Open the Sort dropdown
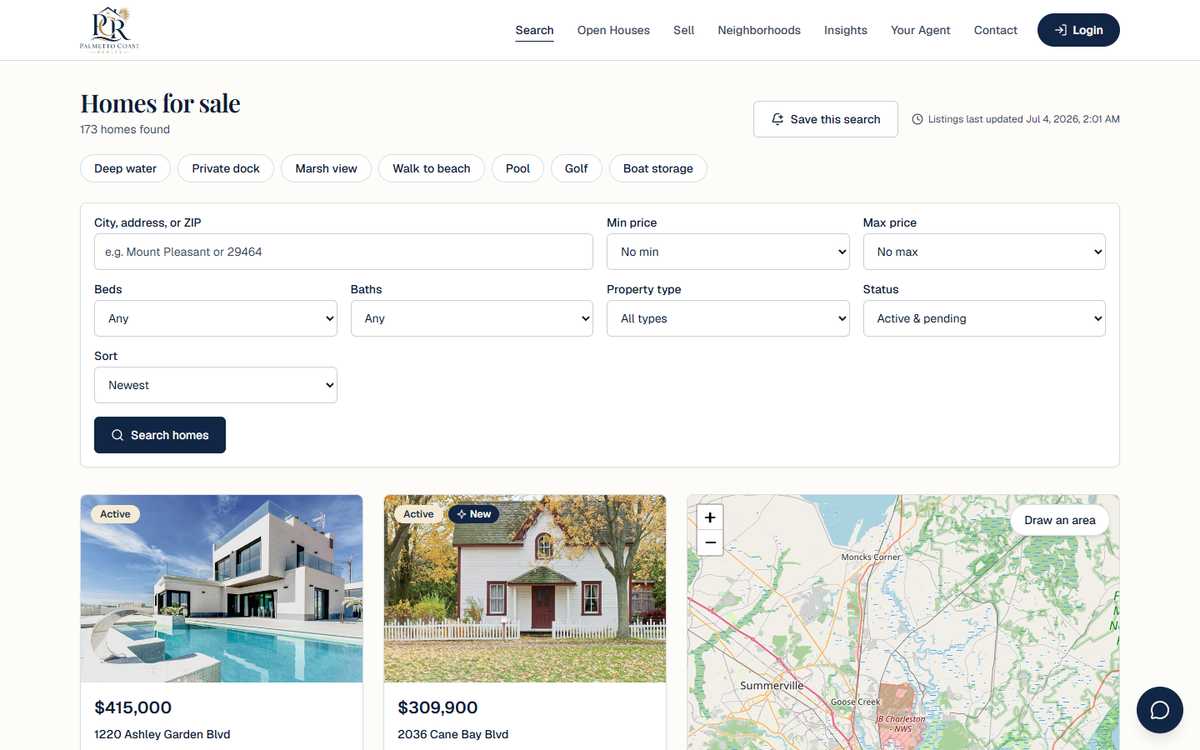 [x=216, y=385]
